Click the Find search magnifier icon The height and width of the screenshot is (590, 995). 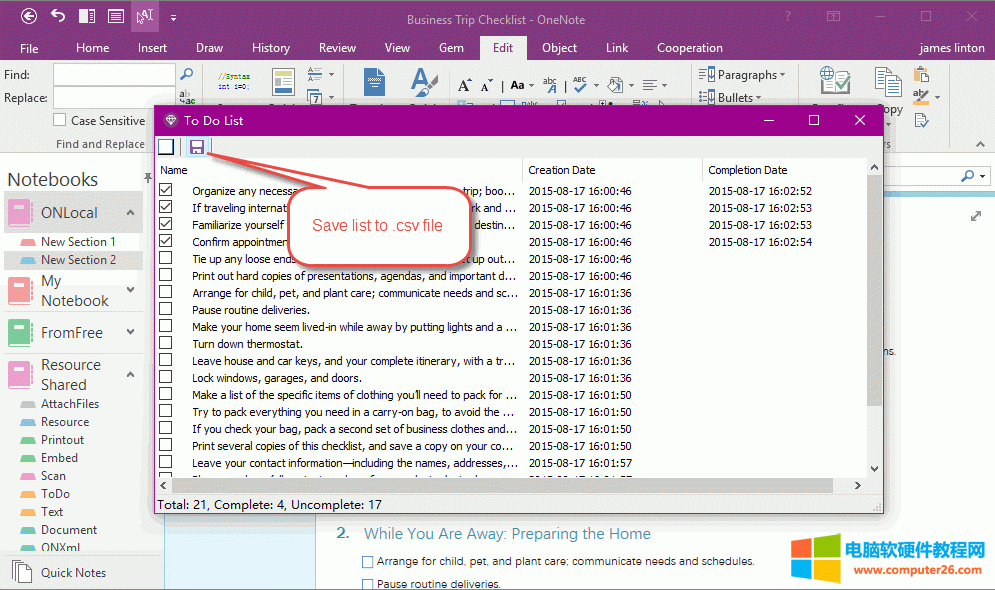click(x=186, y=74)
